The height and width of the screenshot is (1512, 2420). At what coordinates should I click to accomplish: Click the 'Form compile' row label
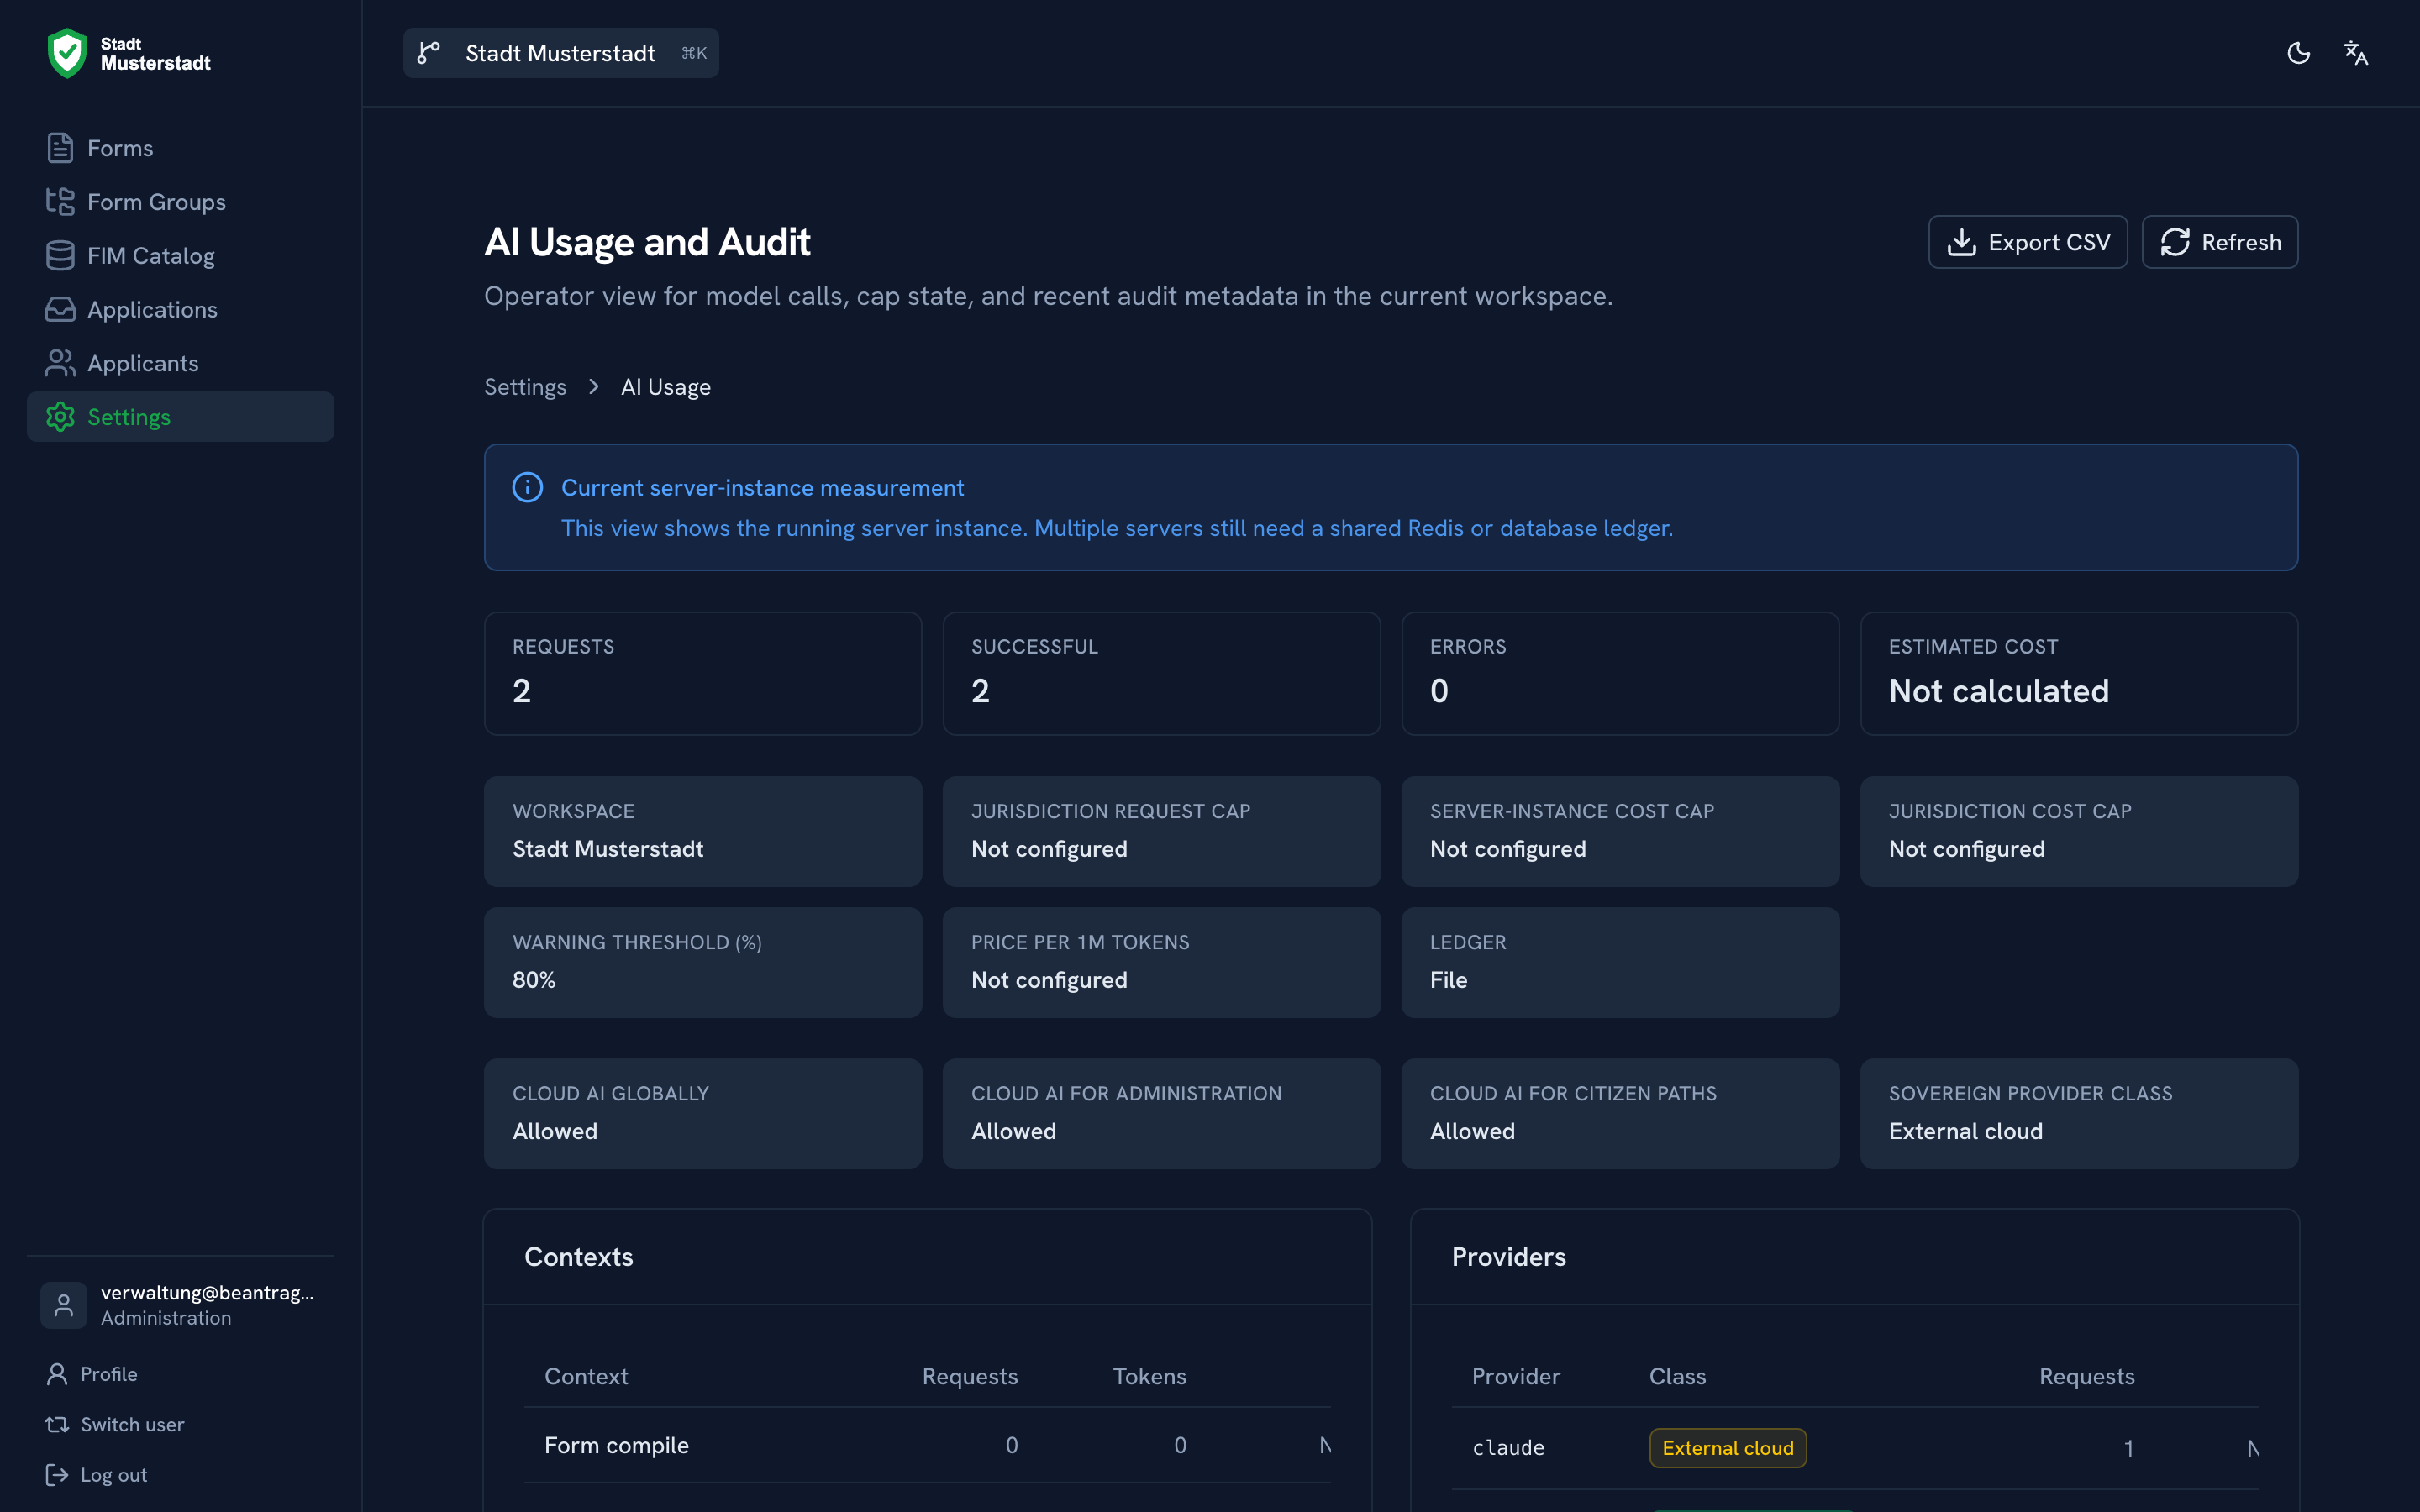(x=617, y=1445)
